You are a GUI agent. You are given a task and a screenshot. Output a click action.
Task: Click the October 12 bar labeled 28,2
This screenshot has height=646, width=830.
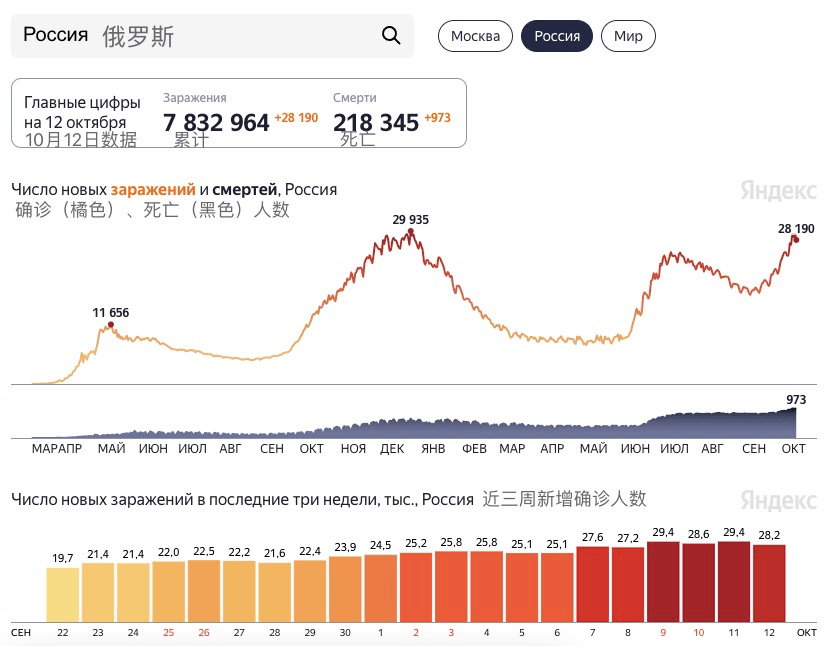coord(769,583)
